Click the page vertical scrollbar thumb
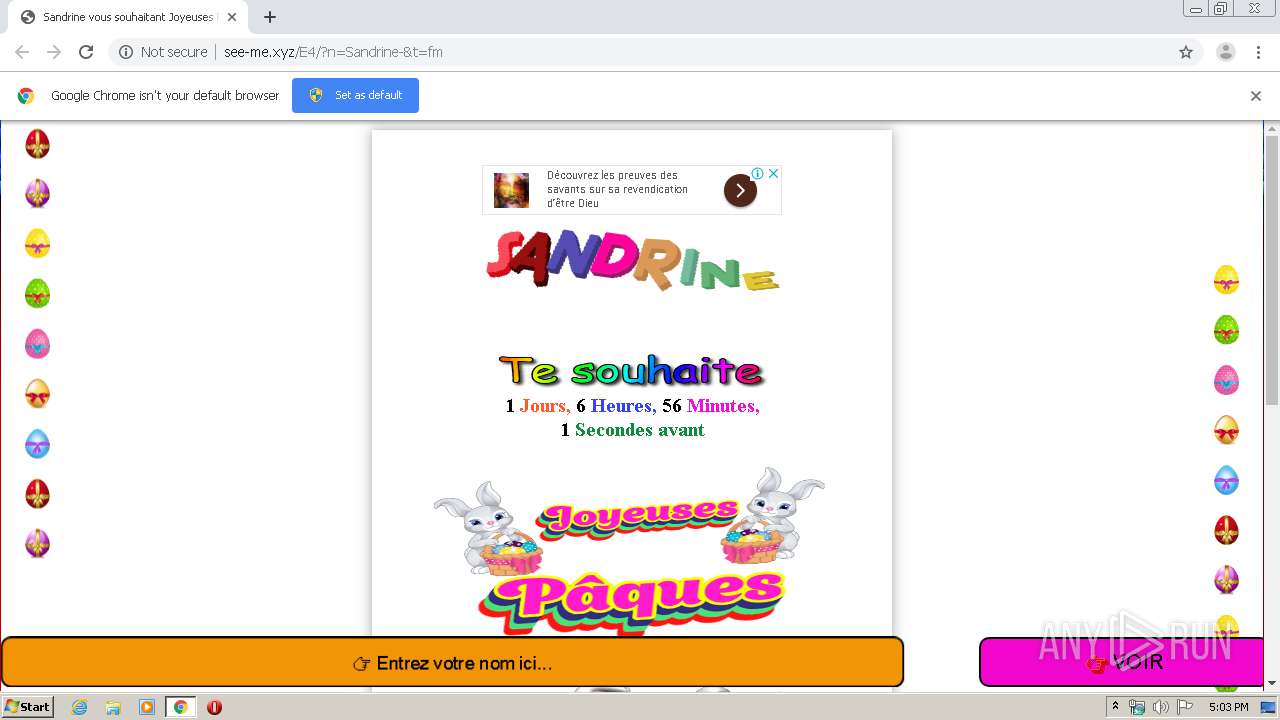This screenshot has height=720, width=1280. coord(1272,270)
